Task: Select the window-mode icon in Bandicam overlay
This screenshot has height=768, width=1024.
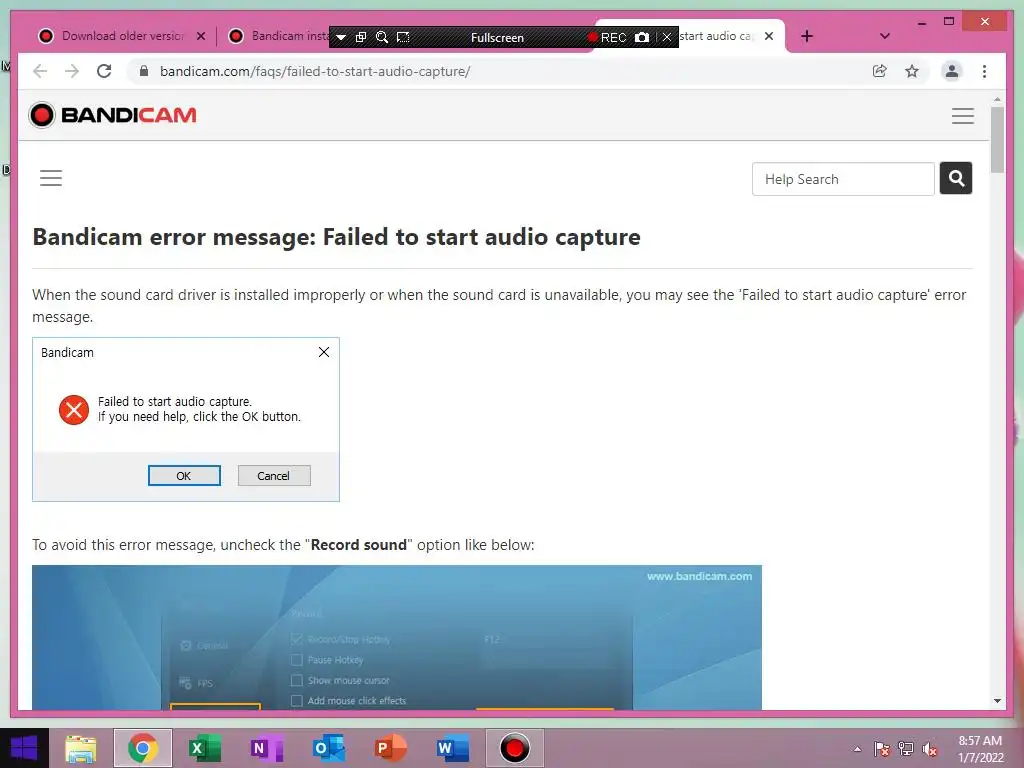Action: [x=360, y=37]
